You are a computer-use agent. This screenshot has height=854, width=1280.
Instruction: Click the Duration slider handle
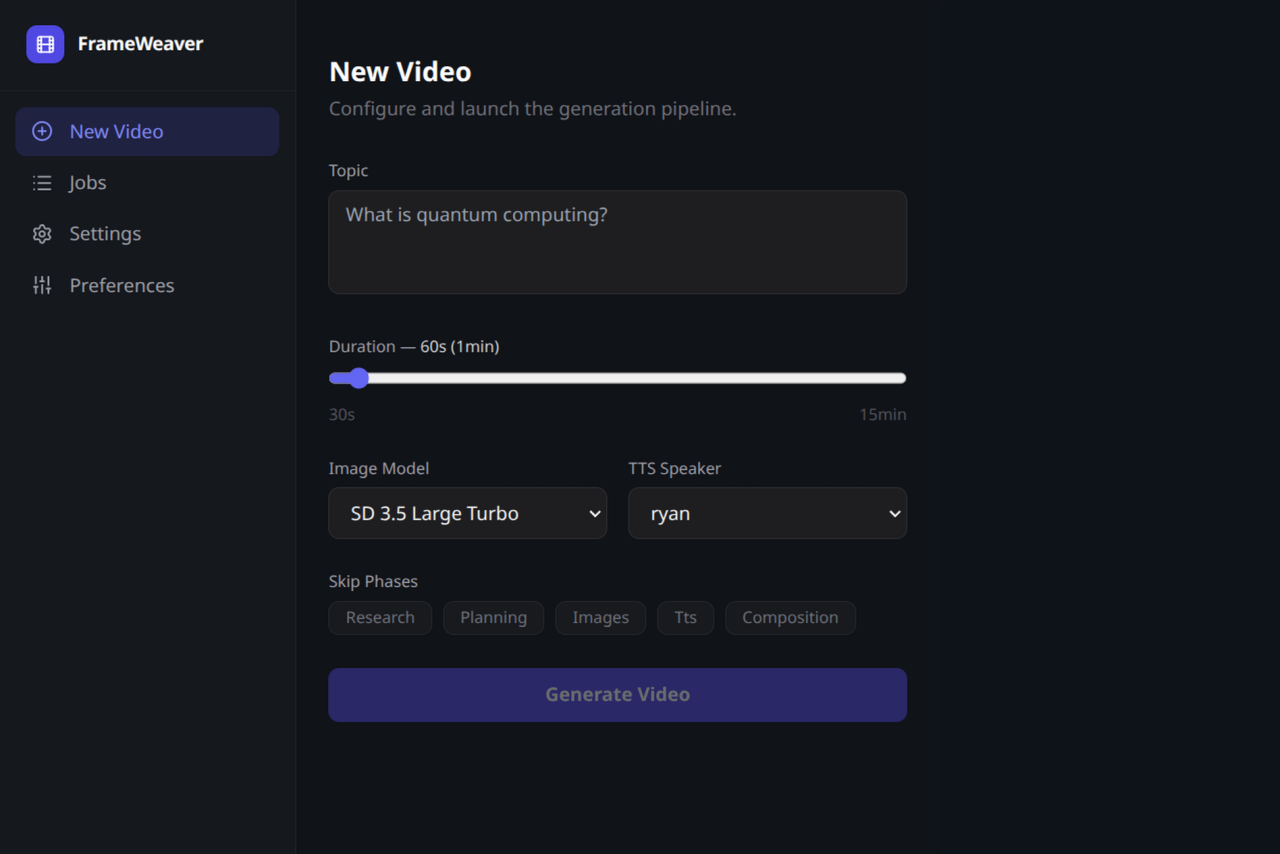coord(359,378)
